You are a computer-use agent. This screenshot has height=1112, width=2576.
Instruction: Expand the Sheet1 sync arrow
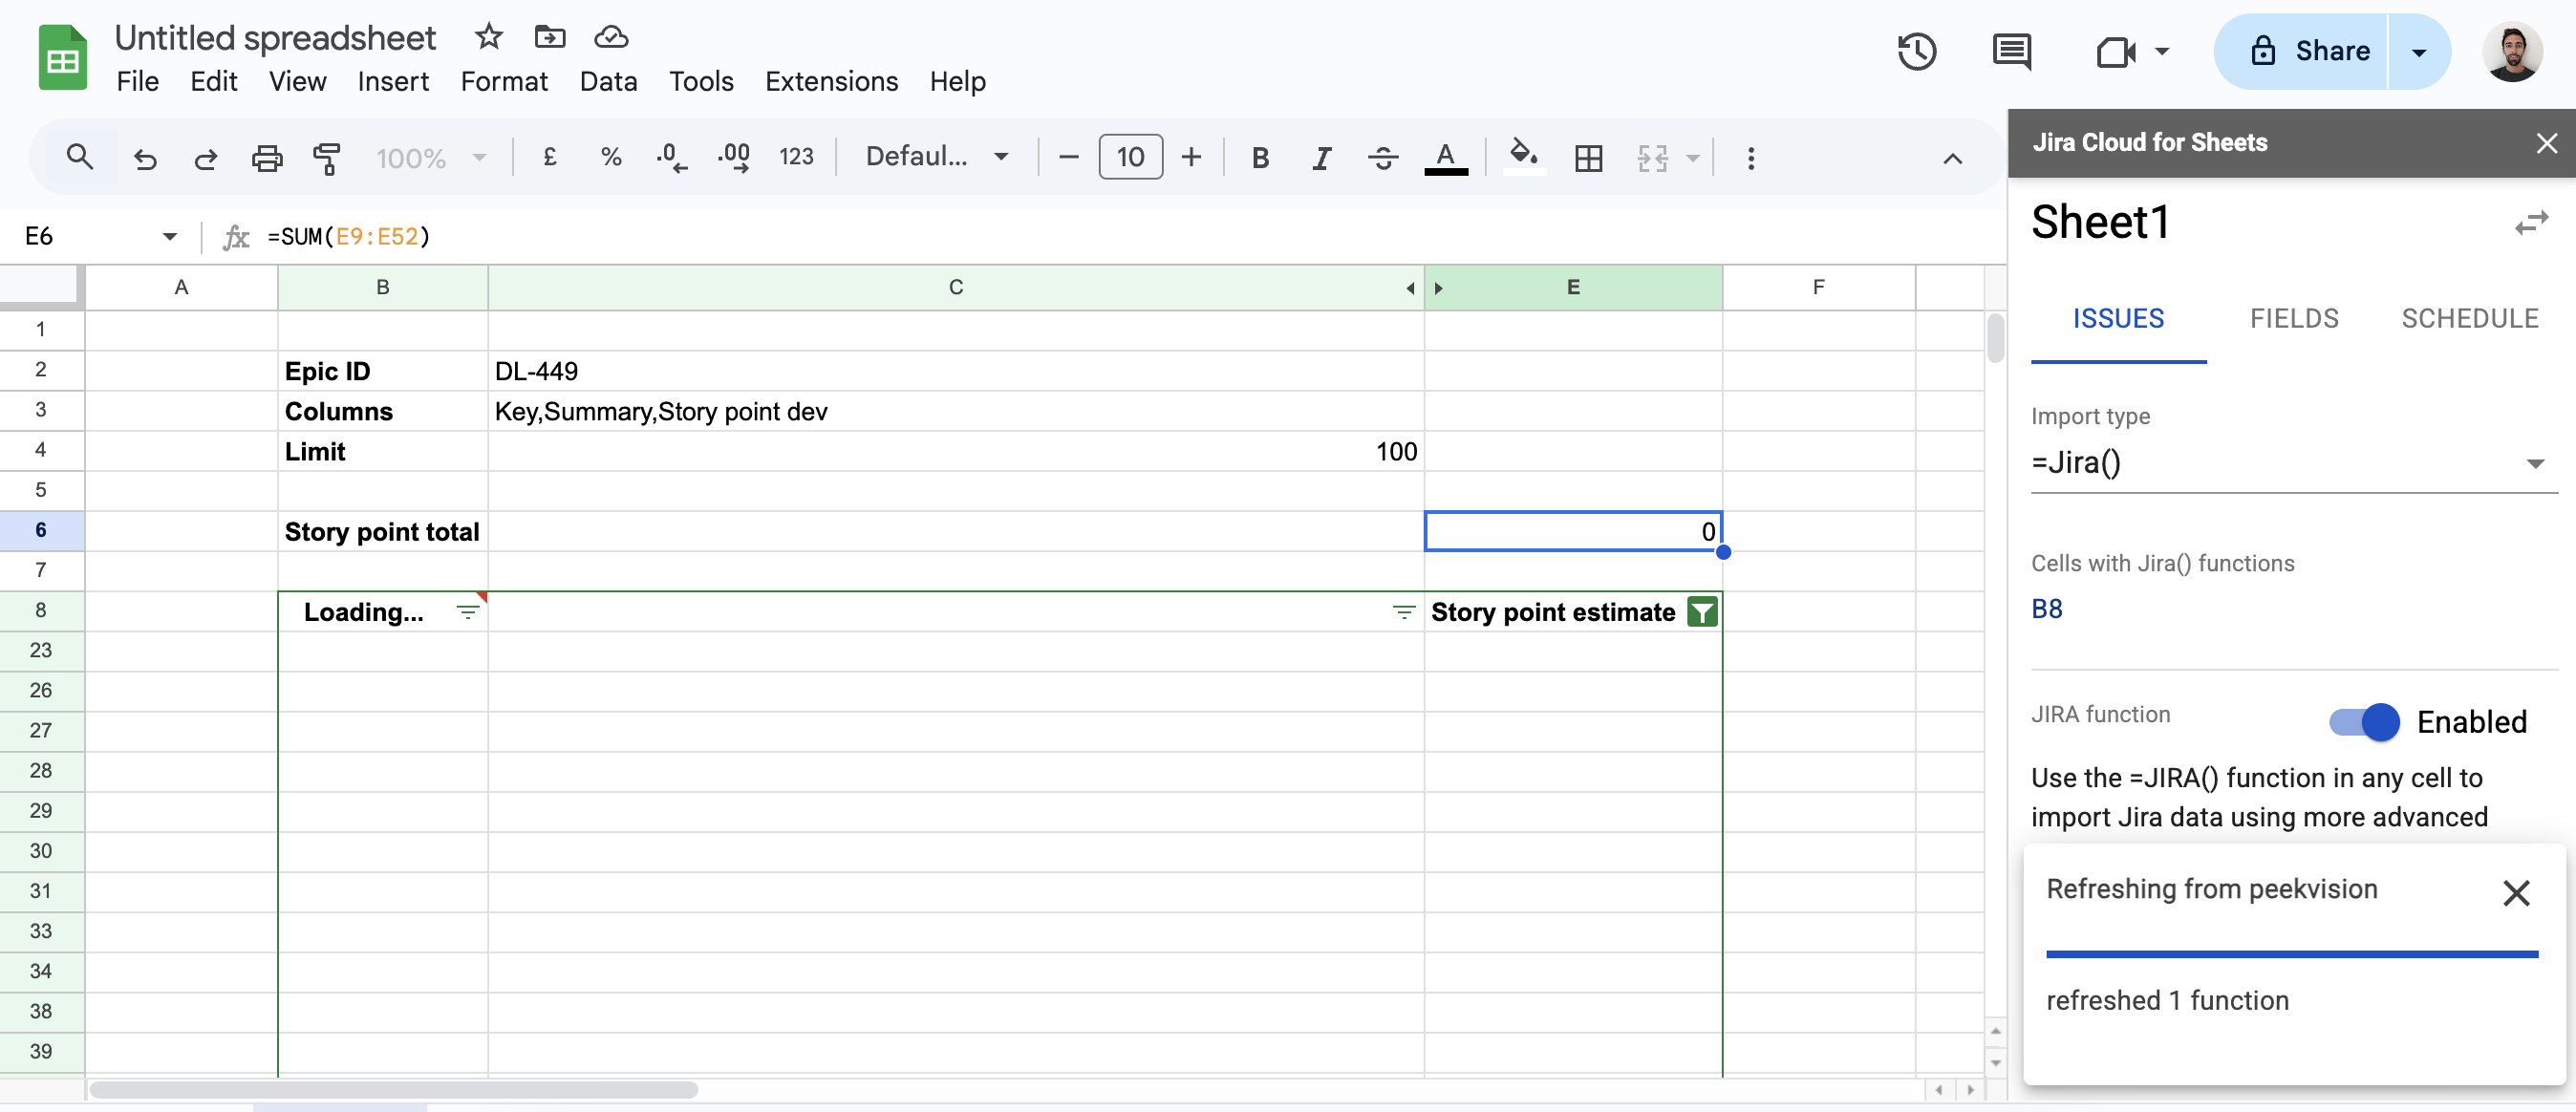(x=2537, y=222)
